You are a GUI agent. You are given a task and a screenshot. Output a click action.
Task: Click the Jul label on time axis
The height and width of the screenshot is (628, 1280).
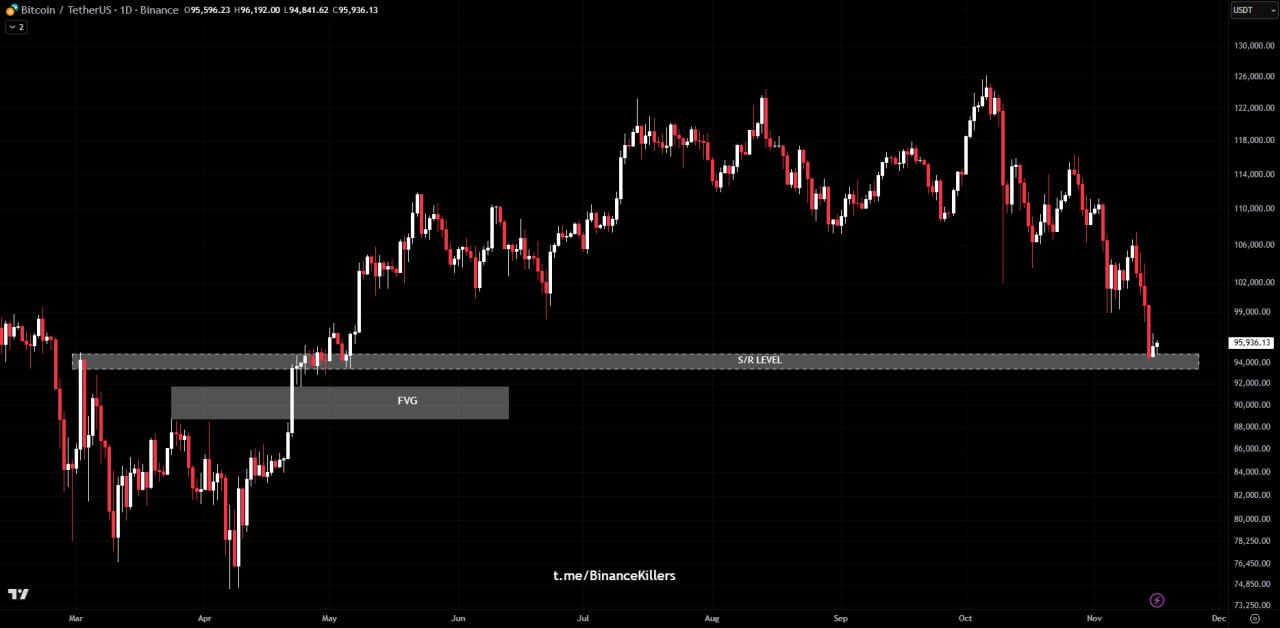click(x=584, y=619)
